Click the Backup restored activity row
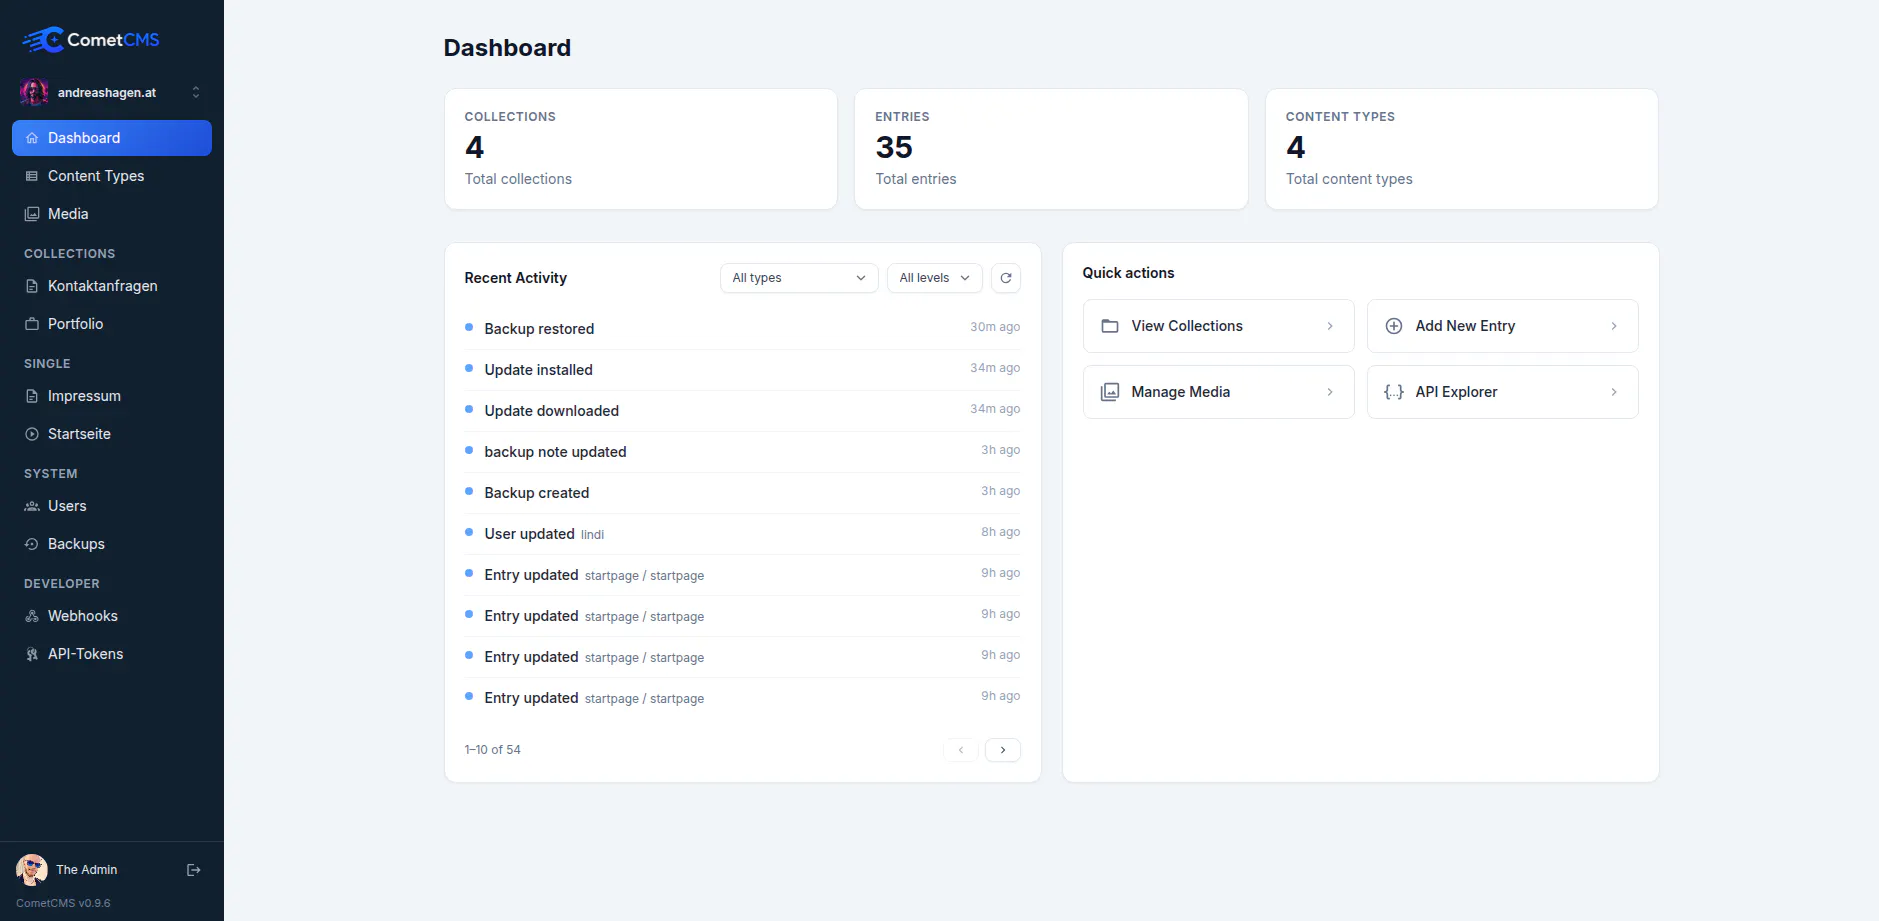The width and height of the screenshot is (1879, 921). 742,328
